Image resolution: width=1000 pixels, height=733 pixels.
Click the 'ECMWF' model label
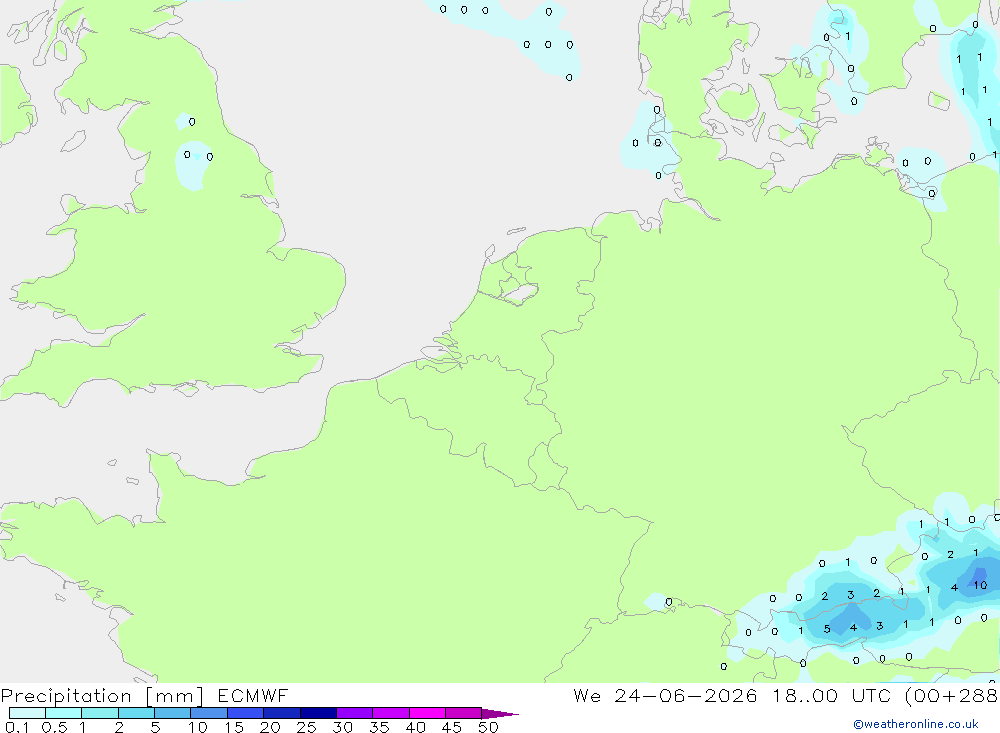tap(253, 695)
